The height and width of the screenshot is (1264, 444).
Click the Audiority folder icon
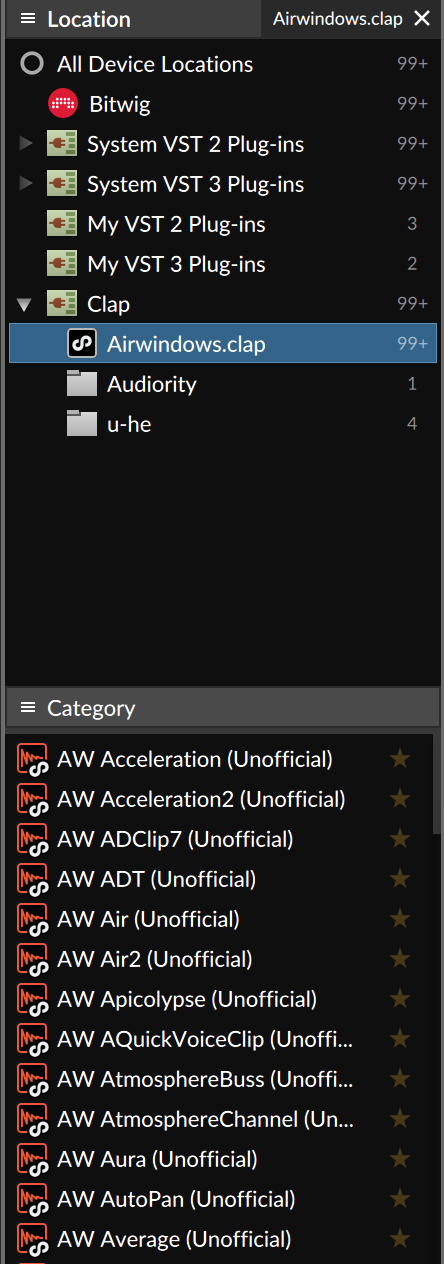click(x=82, y=384)
